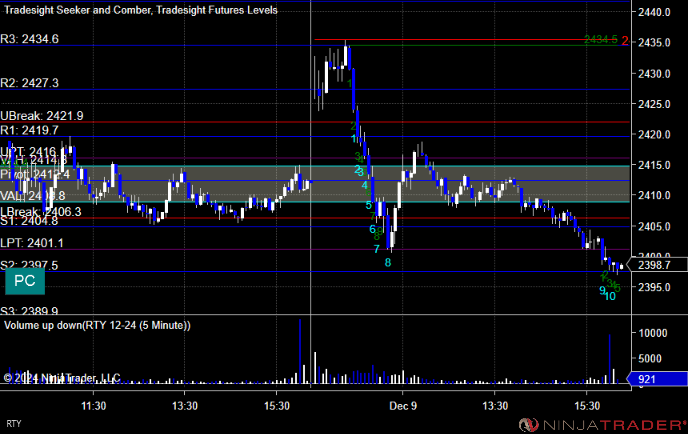Click the red 2 marker near 2435
This screenshot has height=434, width=688.
click(625, 41)
